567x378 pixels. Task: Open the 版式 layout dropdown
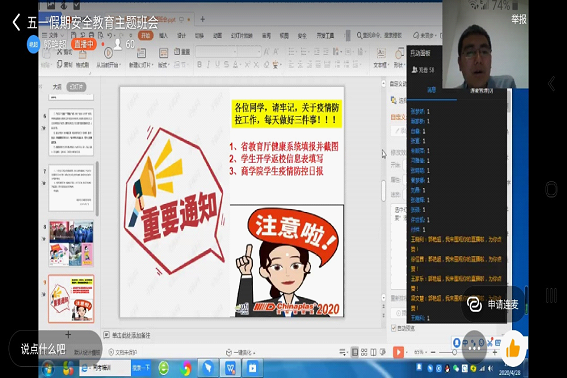163,65
